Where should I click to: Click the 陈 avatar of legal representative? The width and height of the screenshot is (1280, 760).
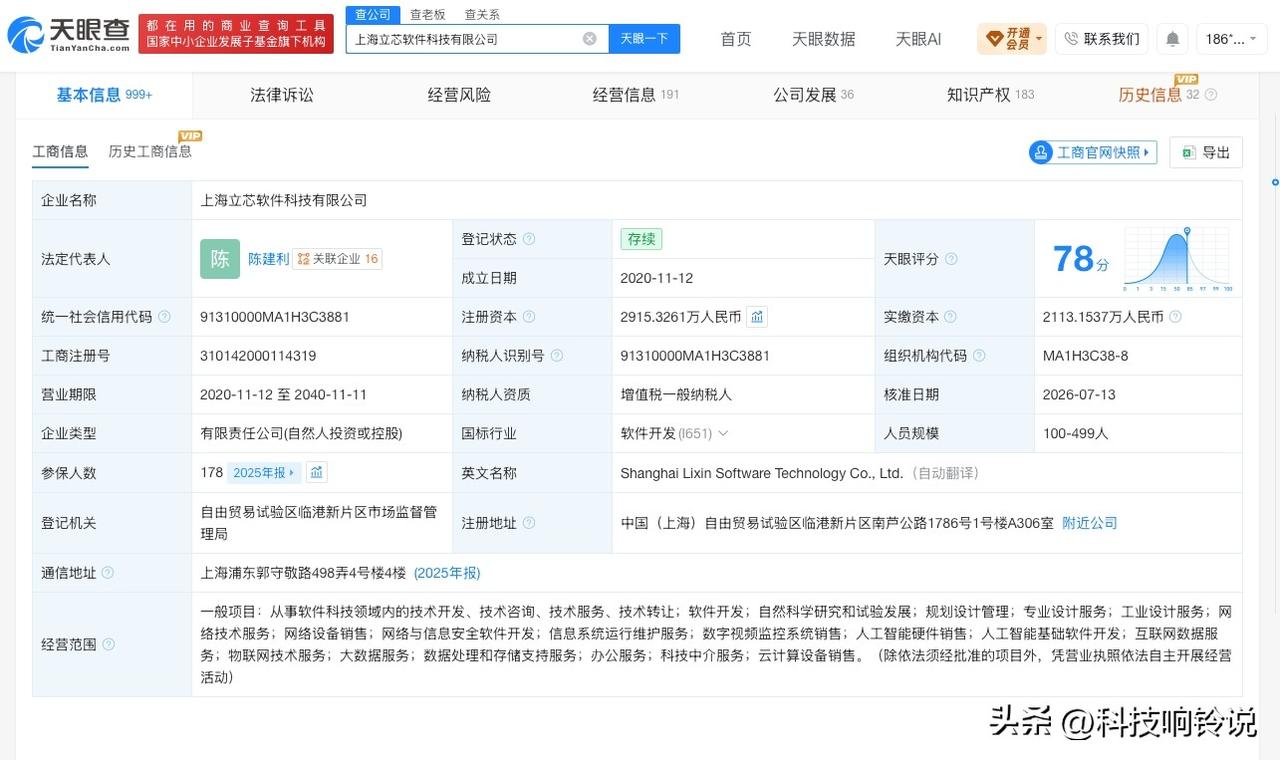pyautogui.click(x=220, y=259)
